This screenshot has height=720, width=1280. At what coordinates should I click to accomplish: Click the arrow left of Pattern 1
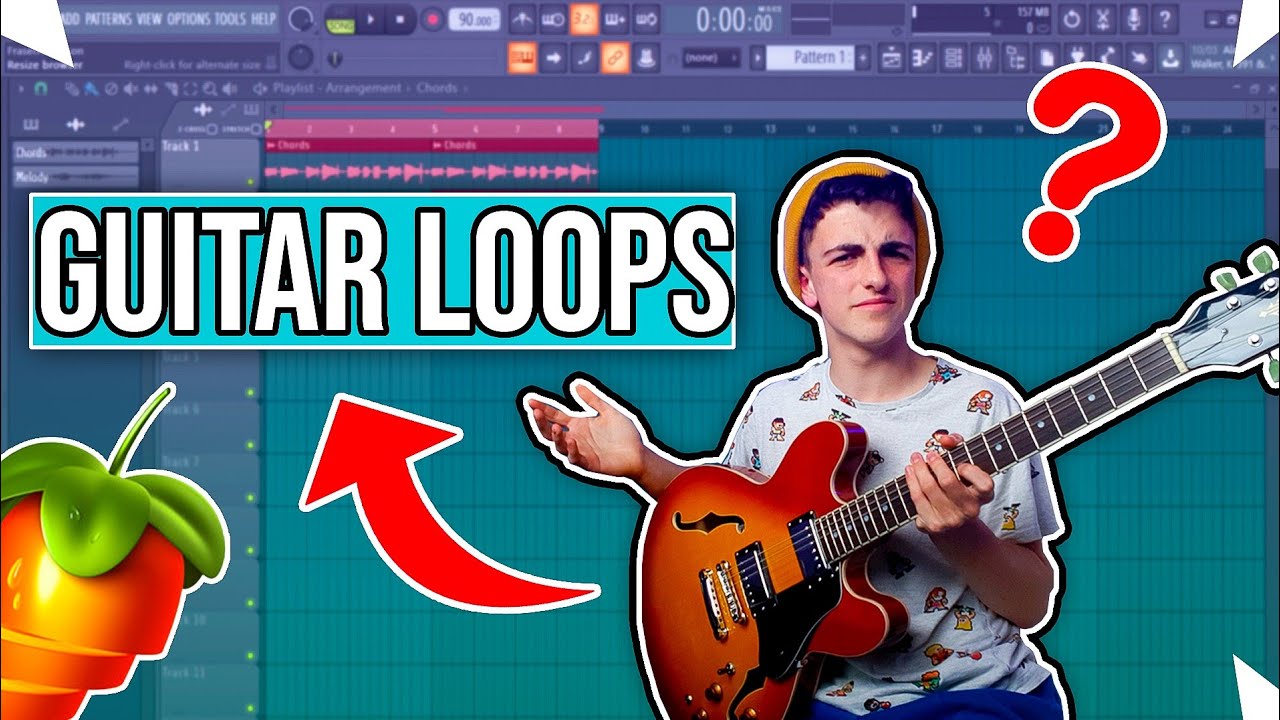tap(758, 58)
